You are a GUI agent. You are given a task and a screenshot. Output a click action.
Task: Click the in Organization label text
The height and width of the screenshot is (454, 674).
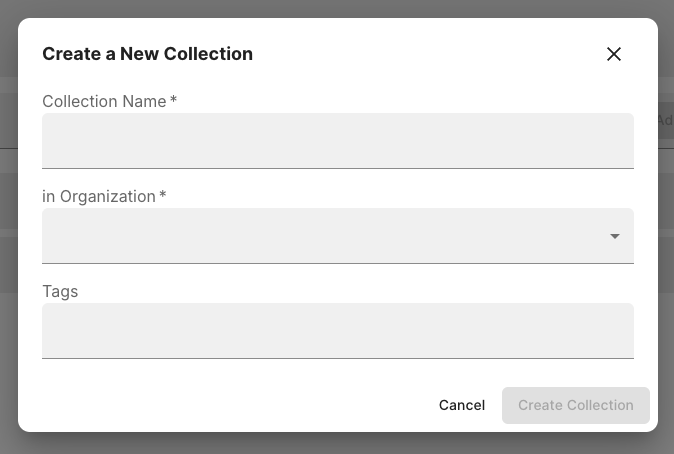click(x=98, y=196)
